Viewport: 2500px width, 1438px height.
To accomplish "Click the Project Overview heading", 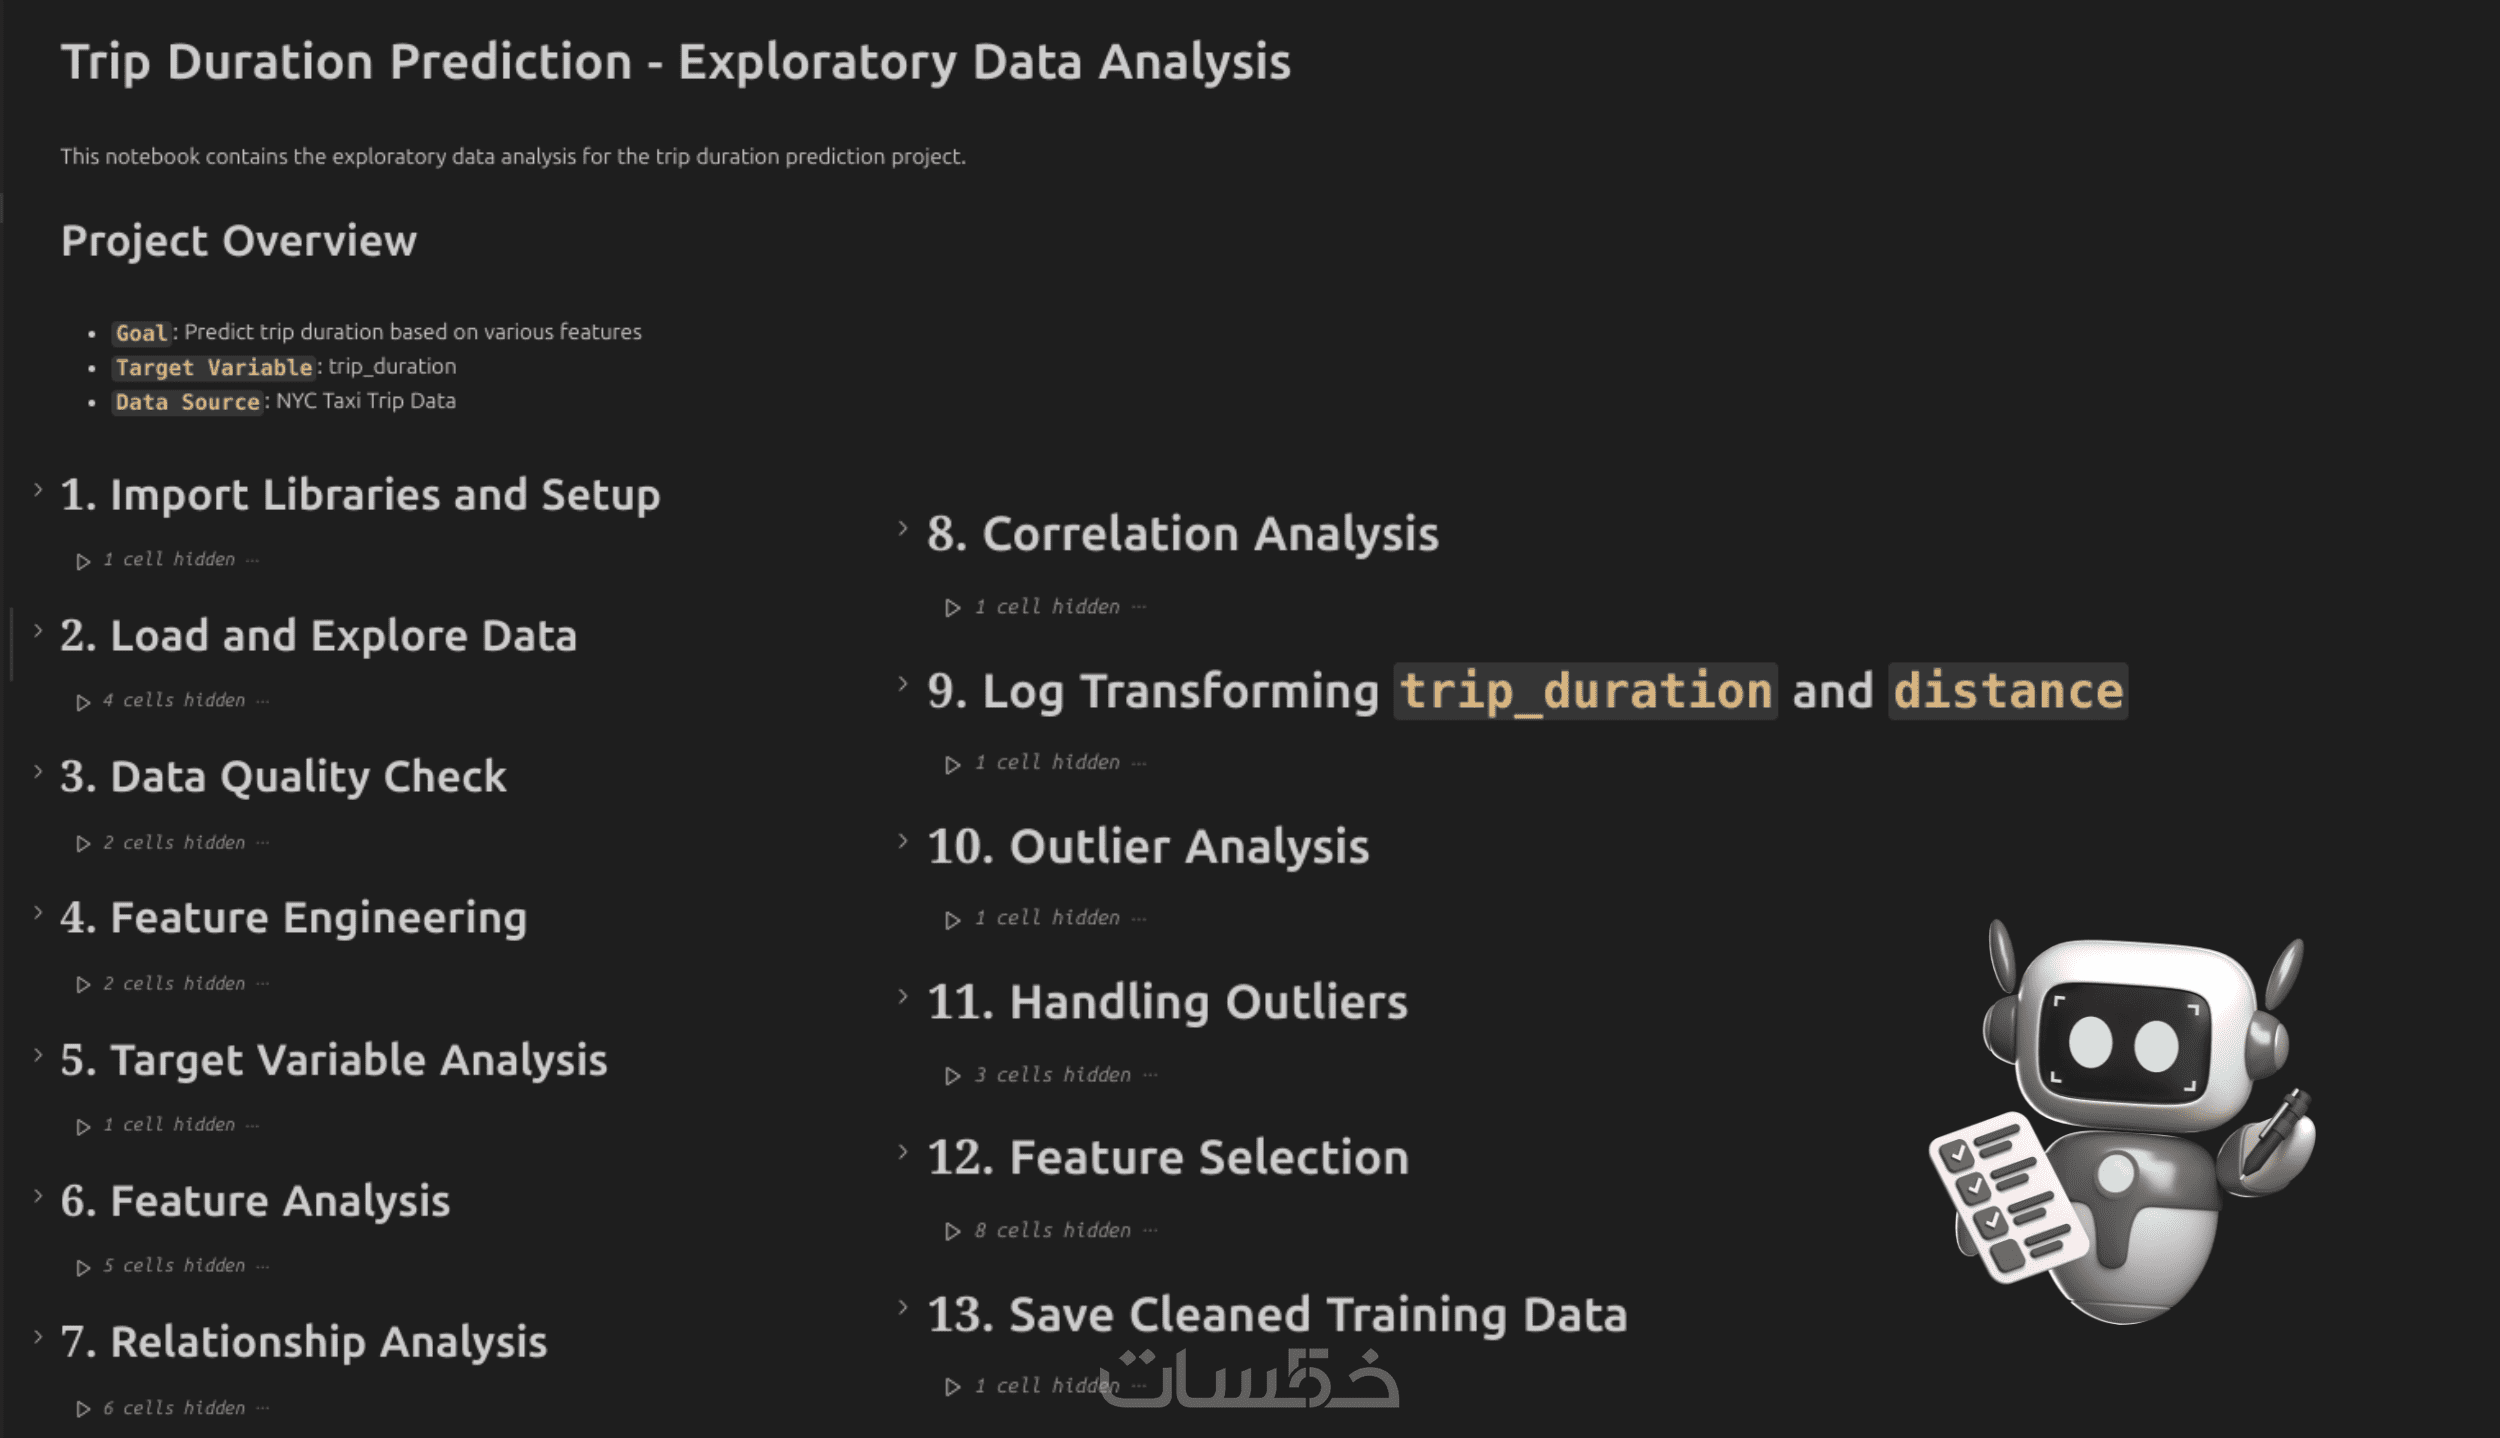I will click(239, 241).
